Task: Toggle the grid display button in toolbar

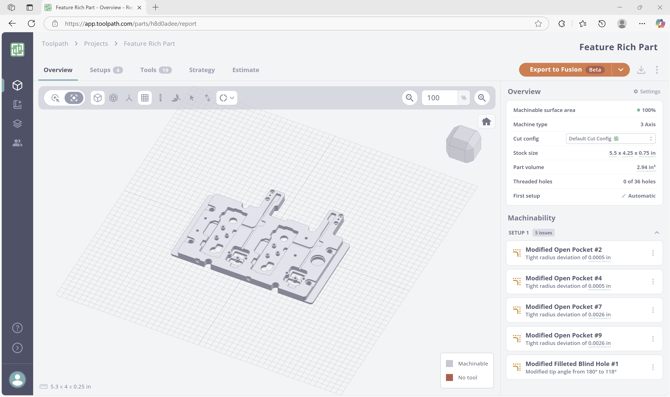Action: tap(145, 98)
